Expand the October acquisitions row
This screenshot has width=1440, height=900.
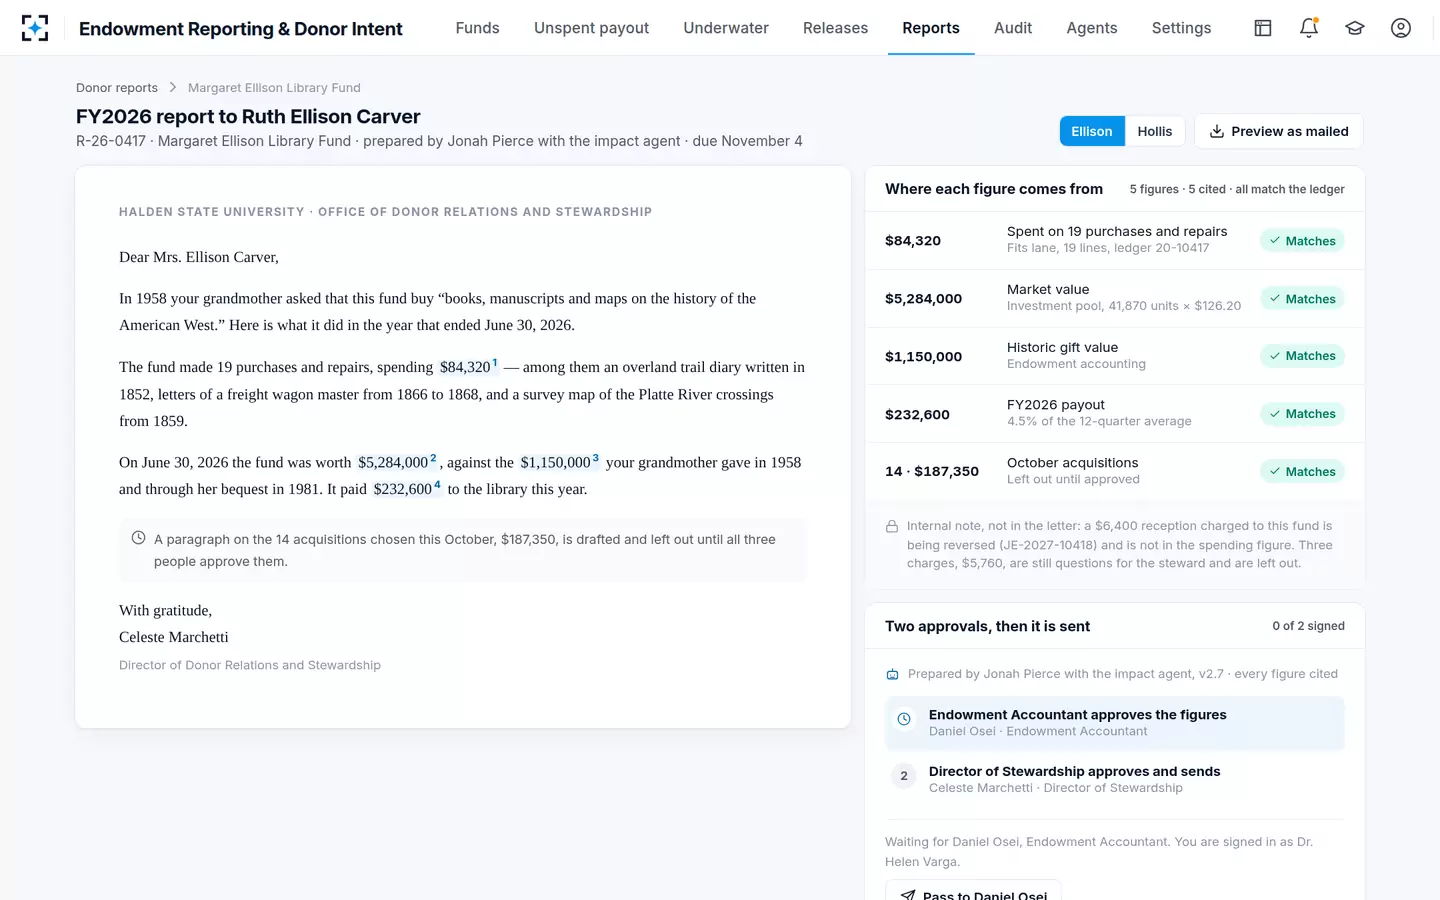1115,471
